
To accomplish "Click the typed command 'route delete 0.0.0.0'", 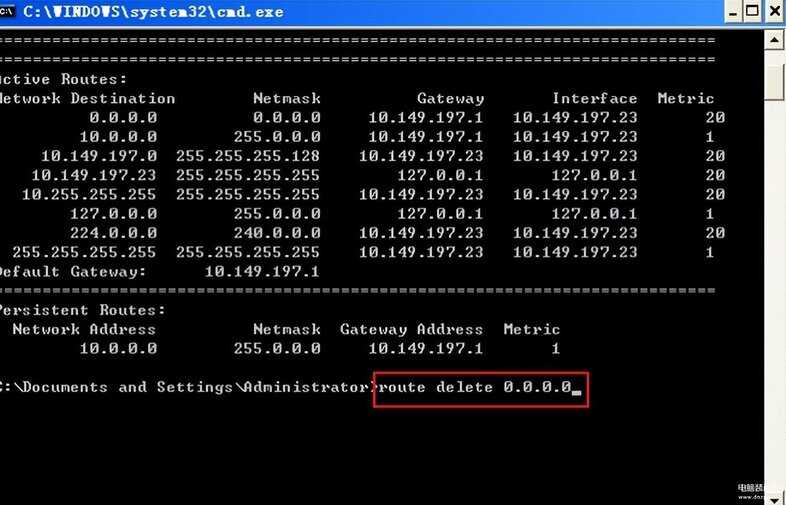I will click(x=475, y=387).
